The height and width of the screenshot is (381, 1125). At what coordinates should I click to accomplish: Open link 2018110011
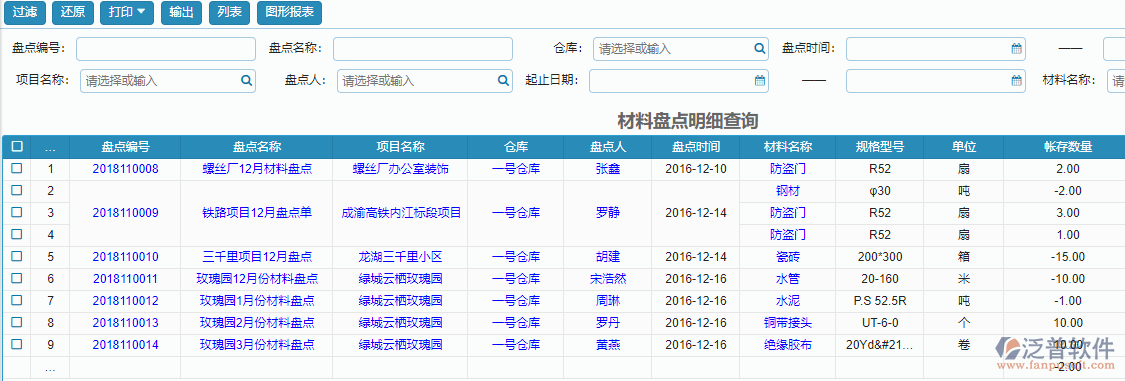click(x=126, y=278)
